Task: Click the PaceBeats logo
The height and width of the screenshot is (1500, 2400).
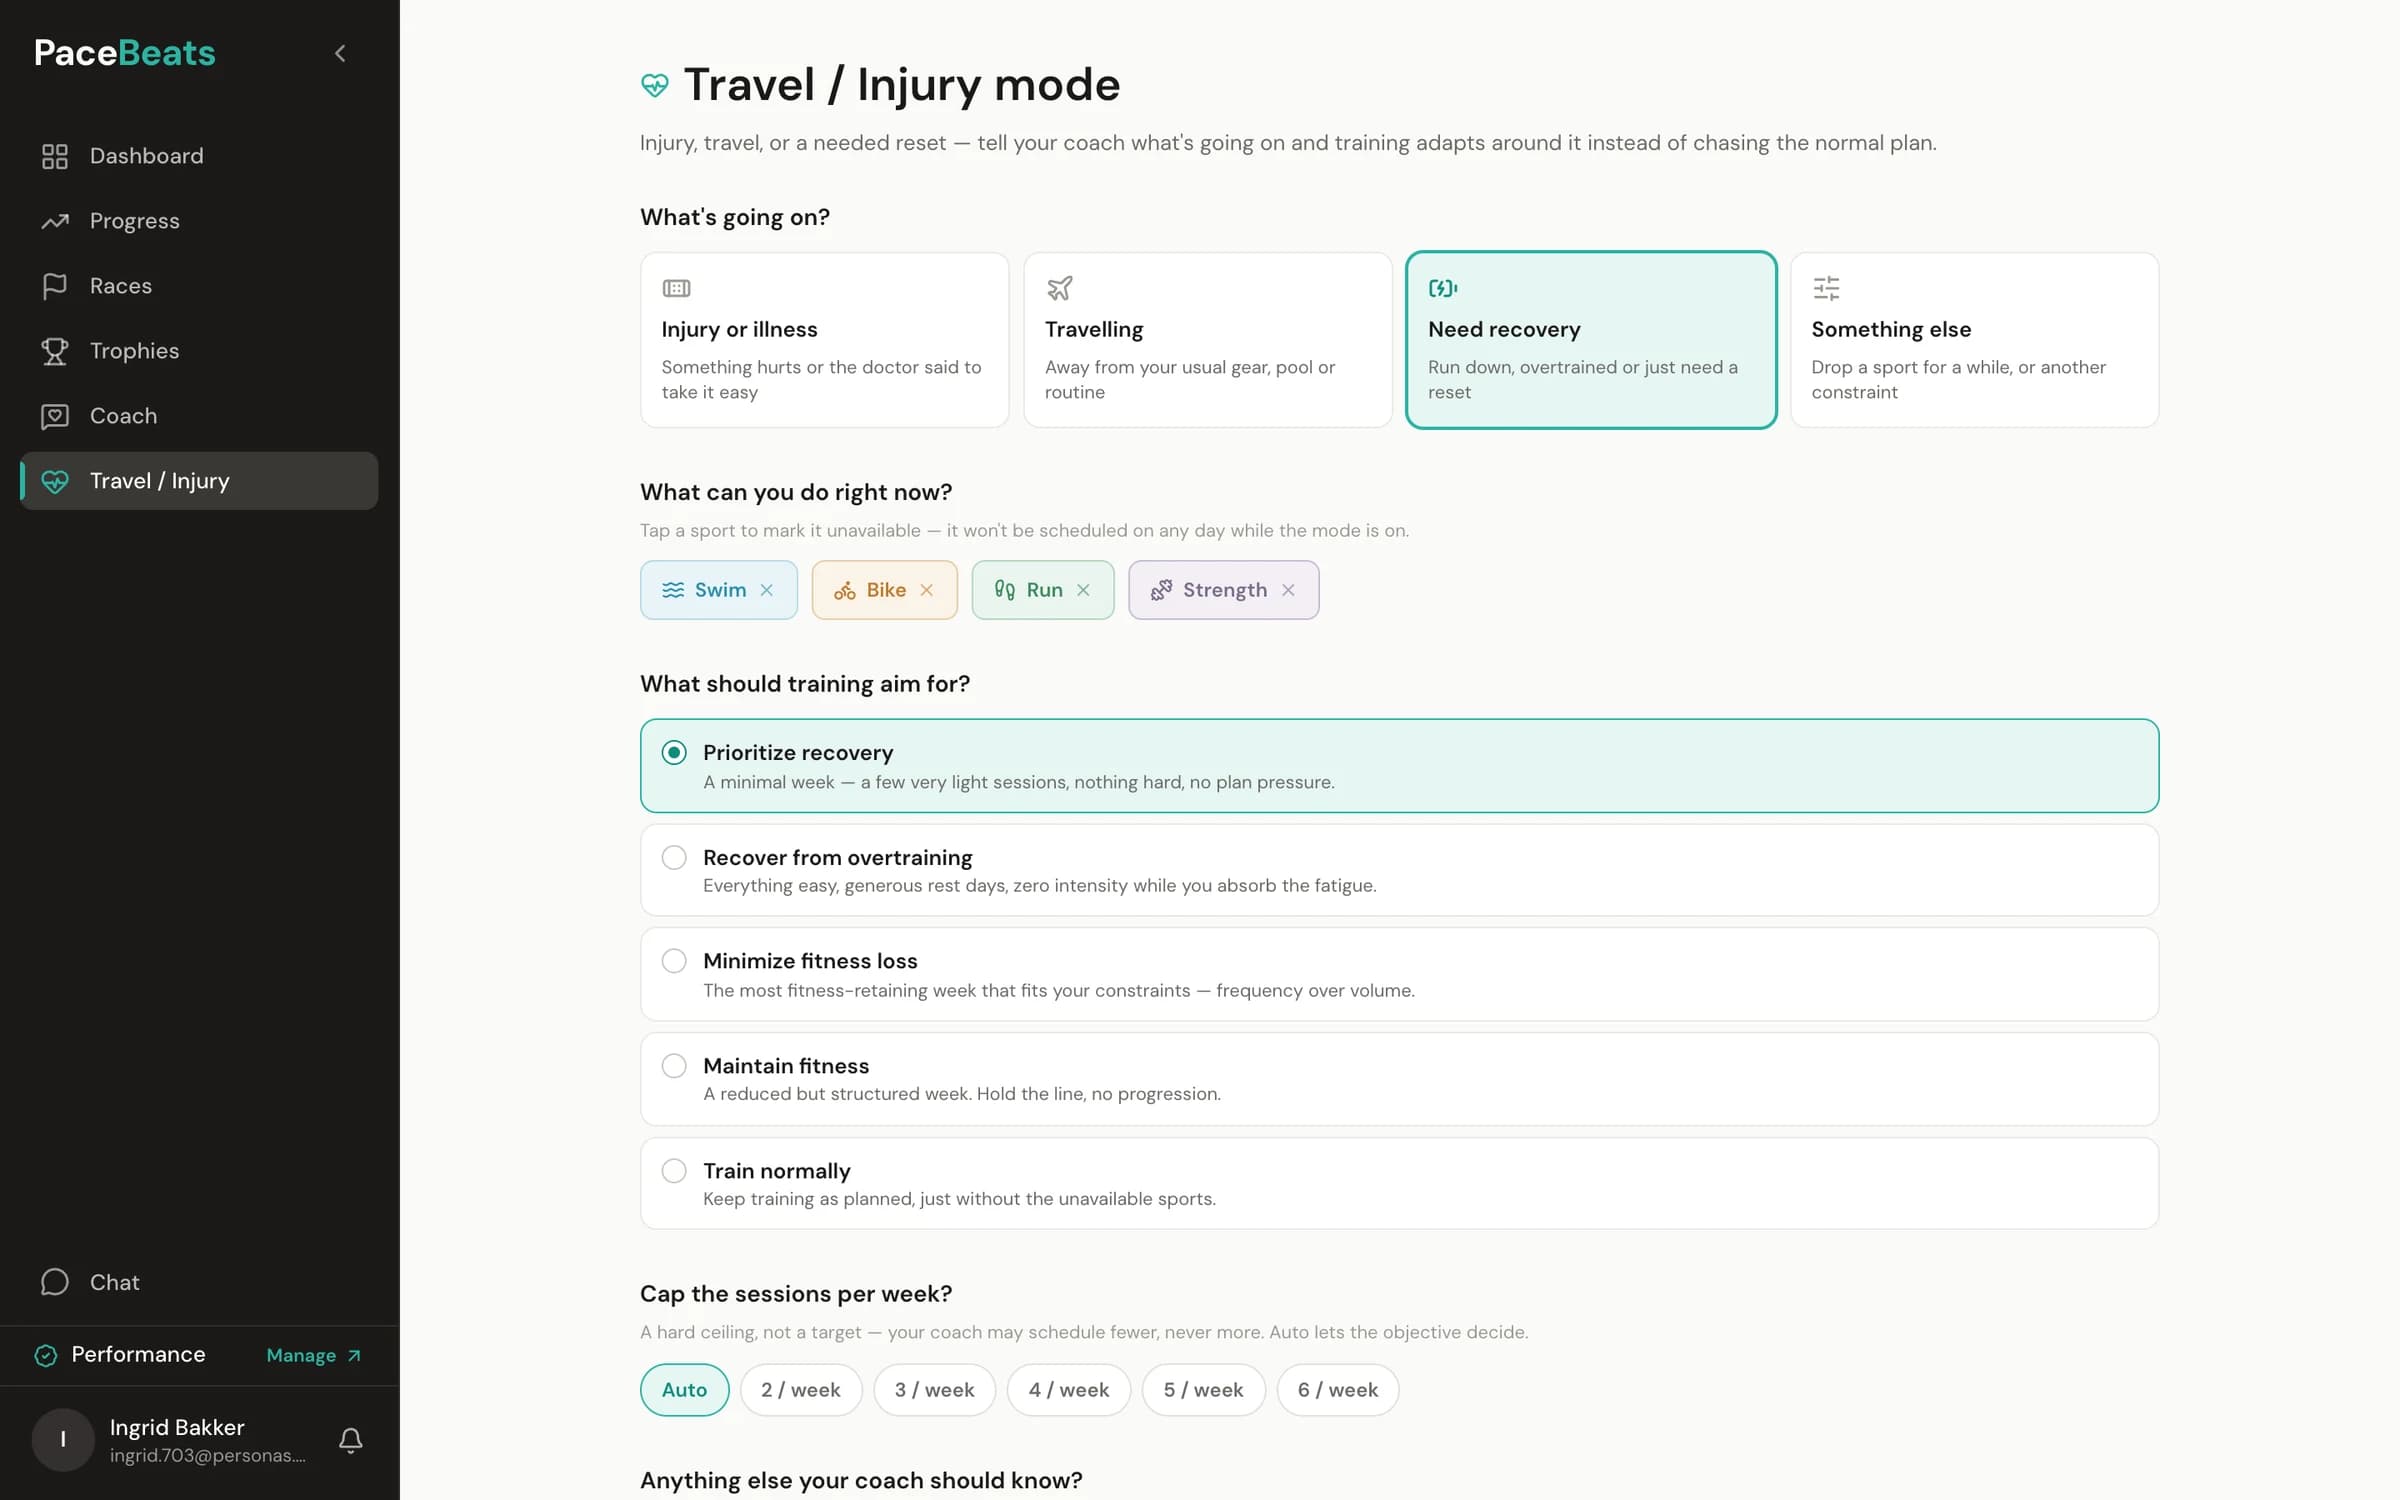Action: 125,53
